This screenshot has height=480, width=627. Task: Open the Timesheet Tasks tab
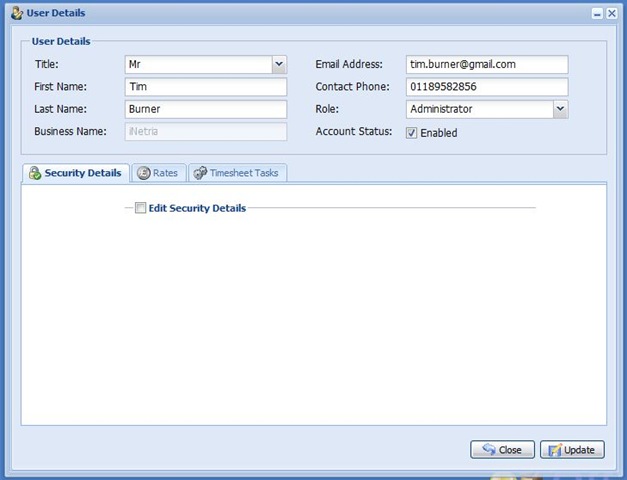(x=236, y=173)
